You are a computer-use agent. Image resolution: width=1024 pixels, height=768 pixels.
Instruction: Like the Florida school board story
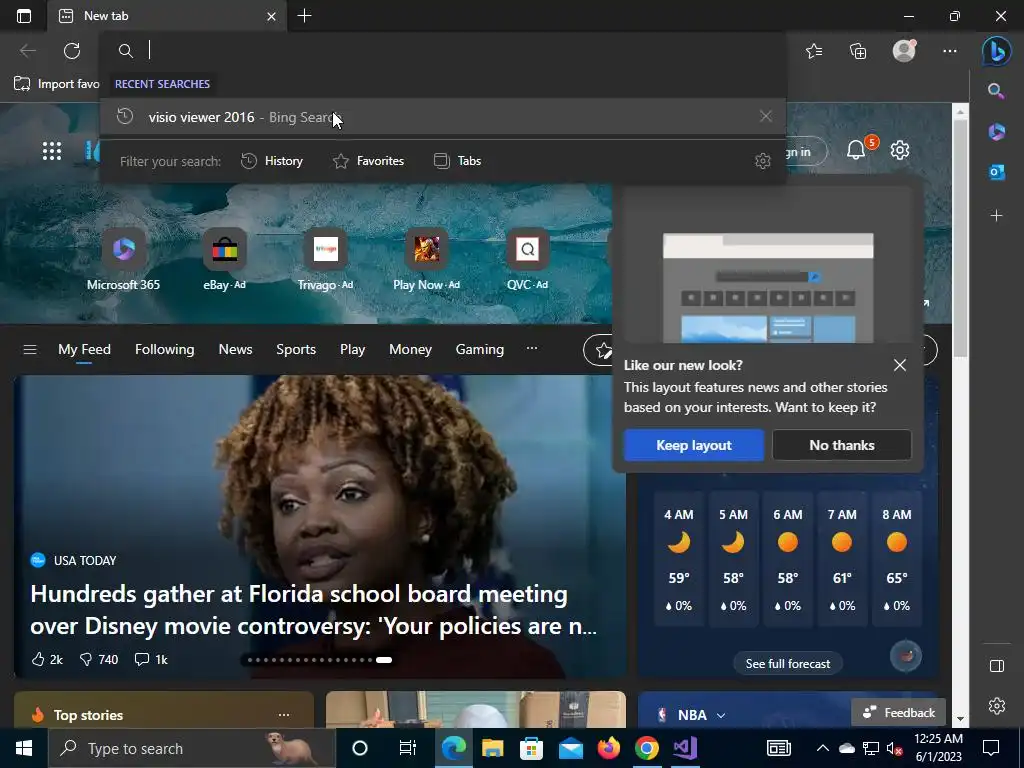click(47, 660)
